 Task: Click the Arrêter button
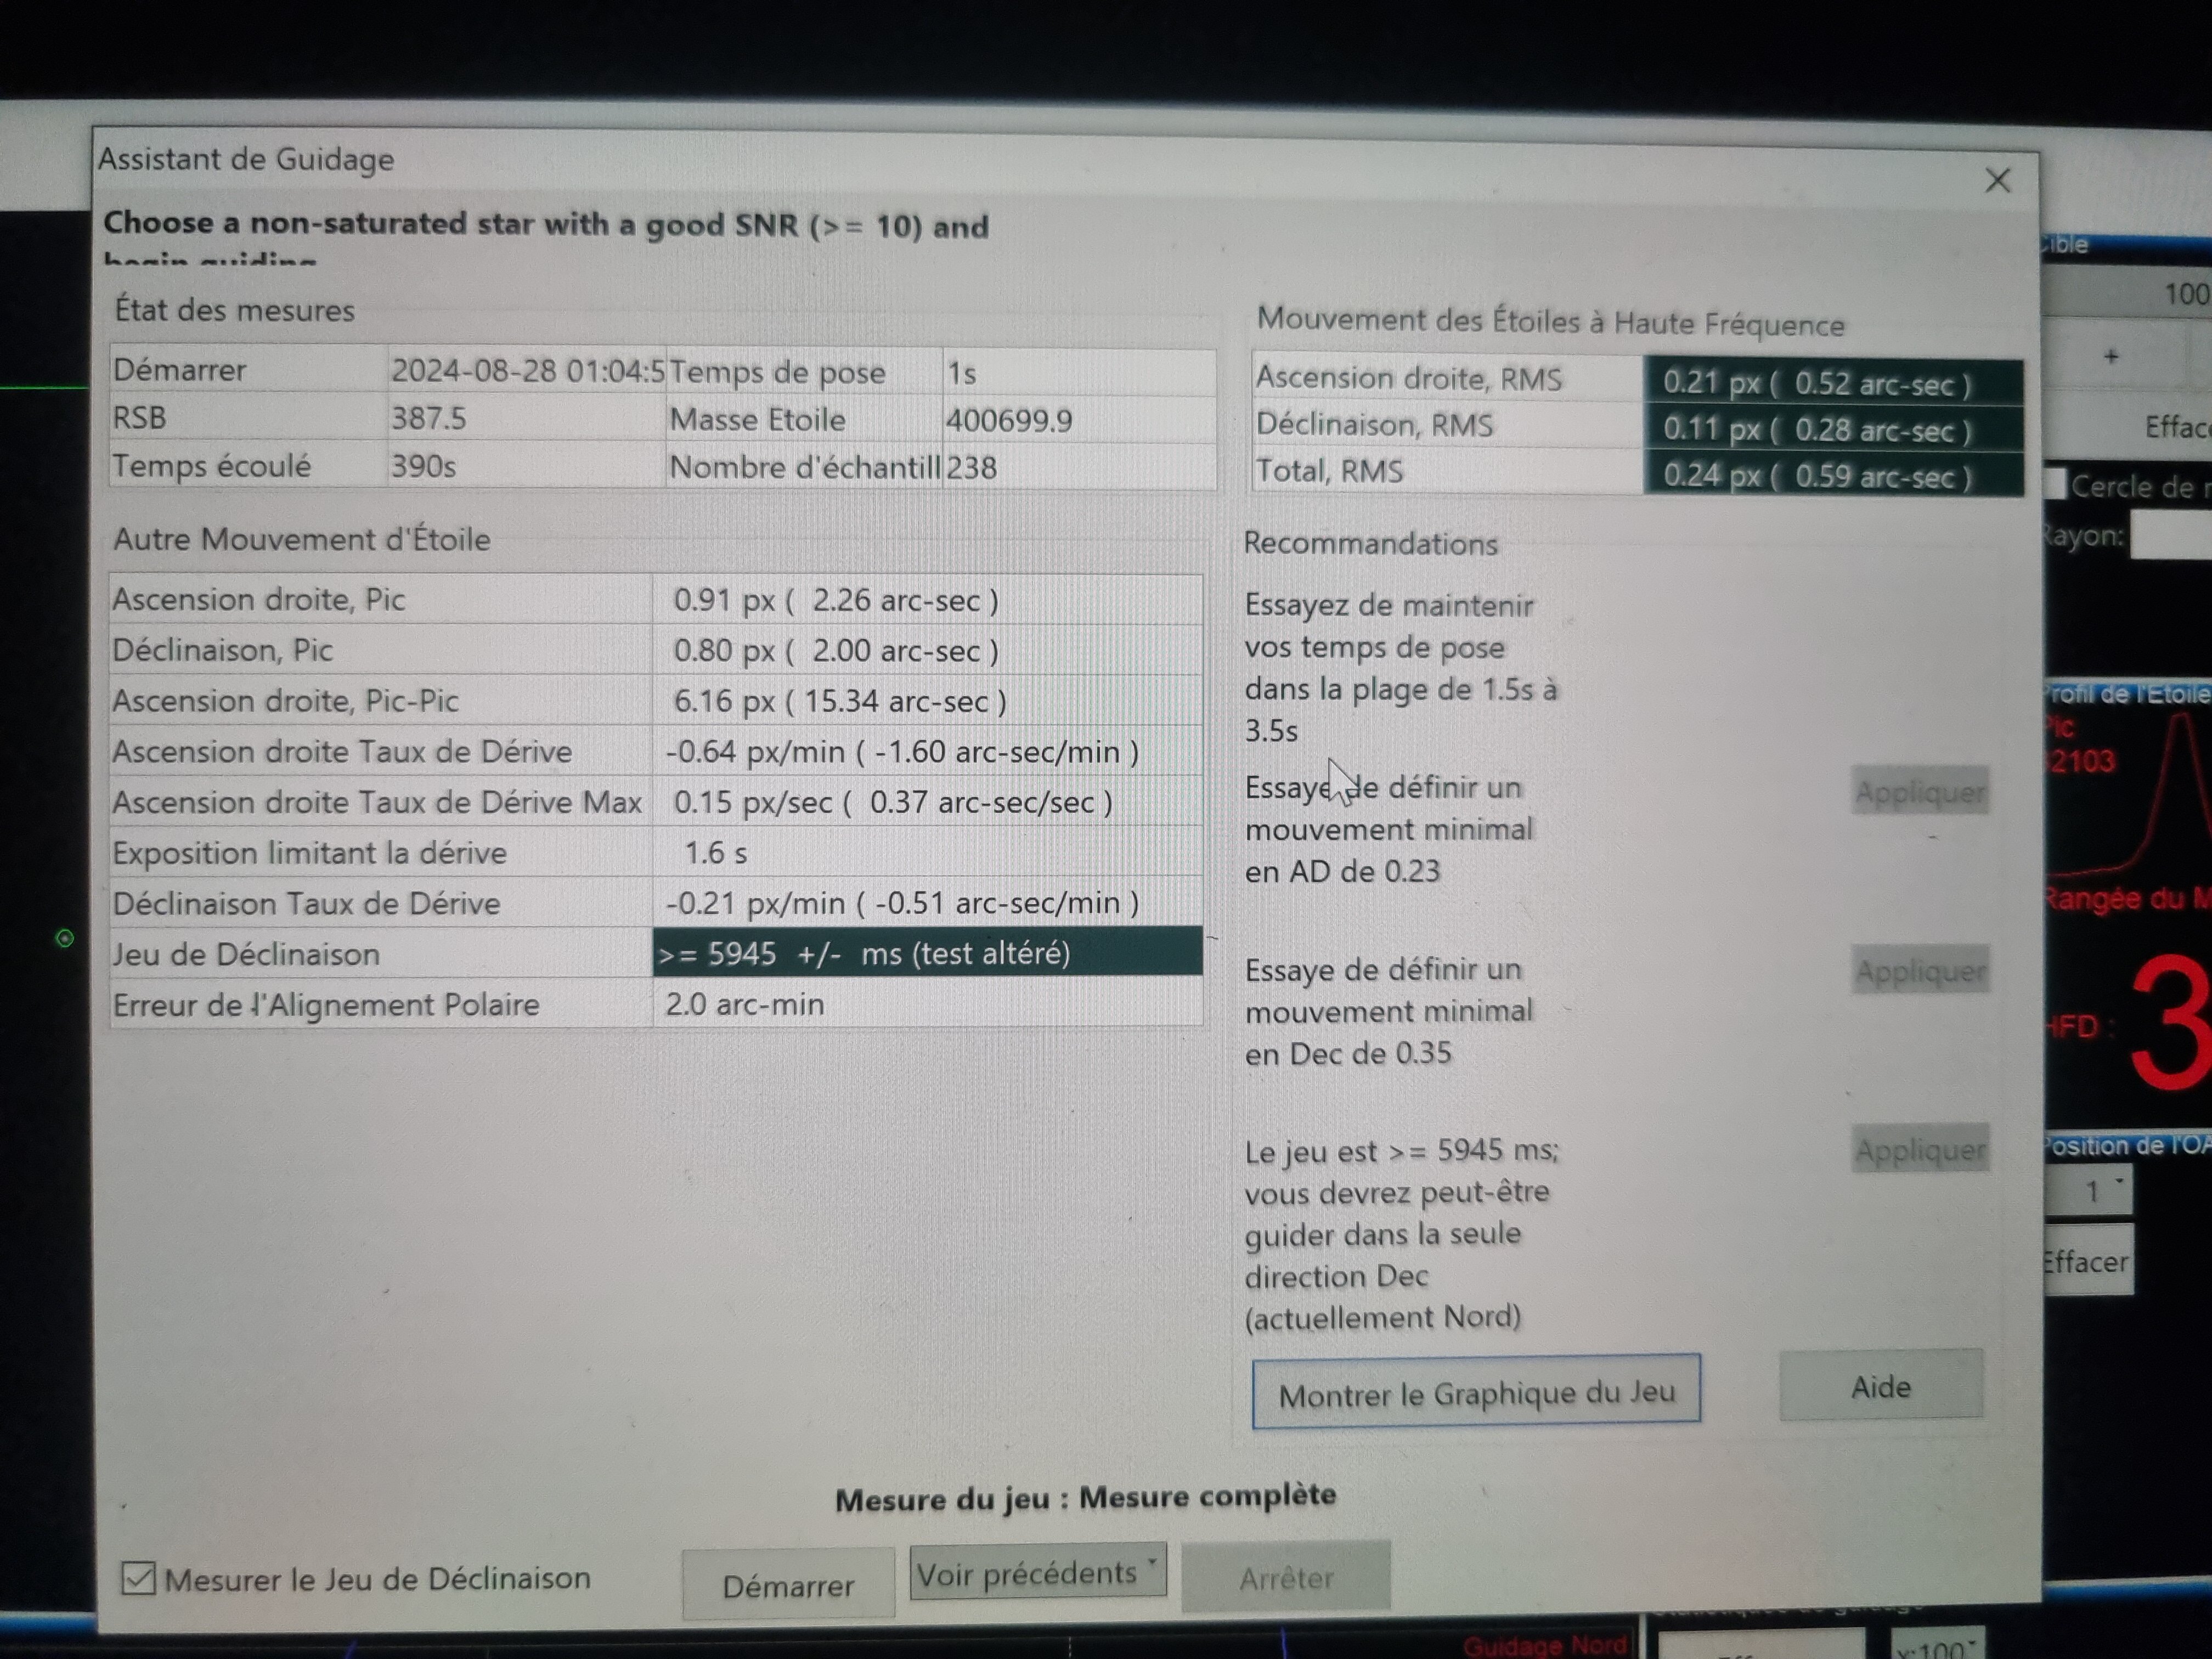[x=1285, y=1578]
